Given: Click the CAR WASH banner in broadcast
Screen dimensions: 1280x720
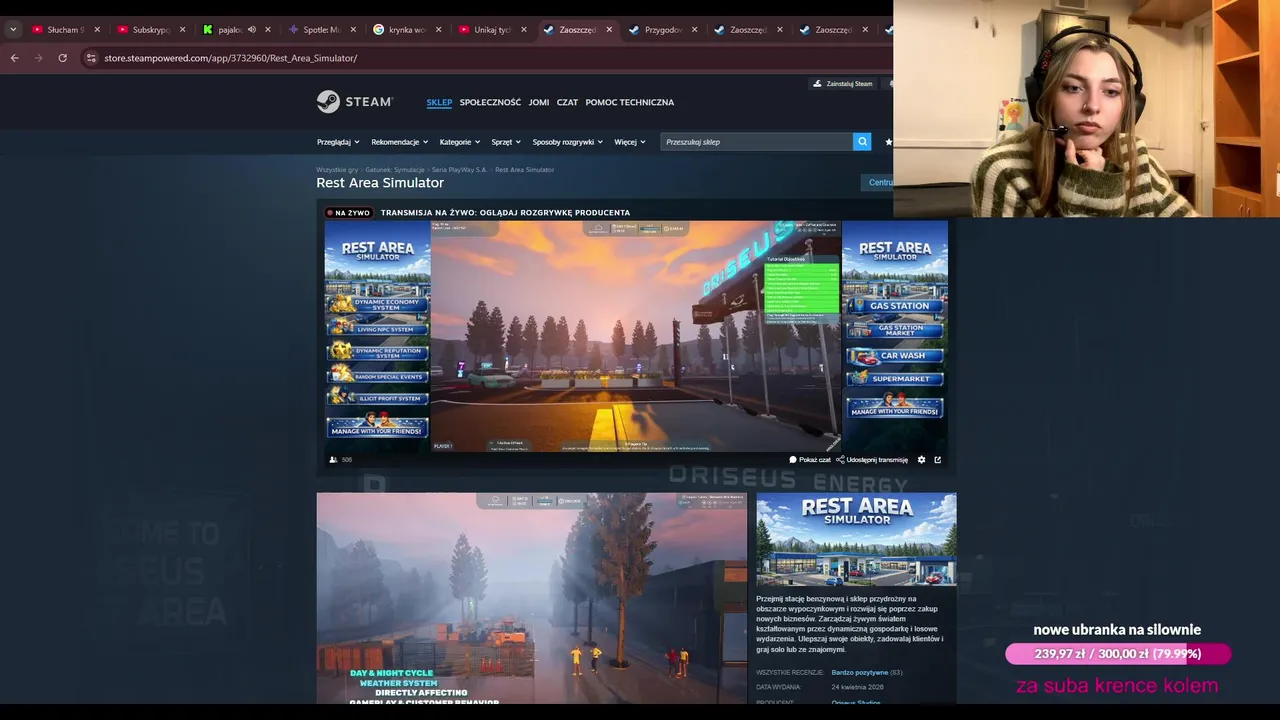Looking at the screenshot, I should [895, 356].
